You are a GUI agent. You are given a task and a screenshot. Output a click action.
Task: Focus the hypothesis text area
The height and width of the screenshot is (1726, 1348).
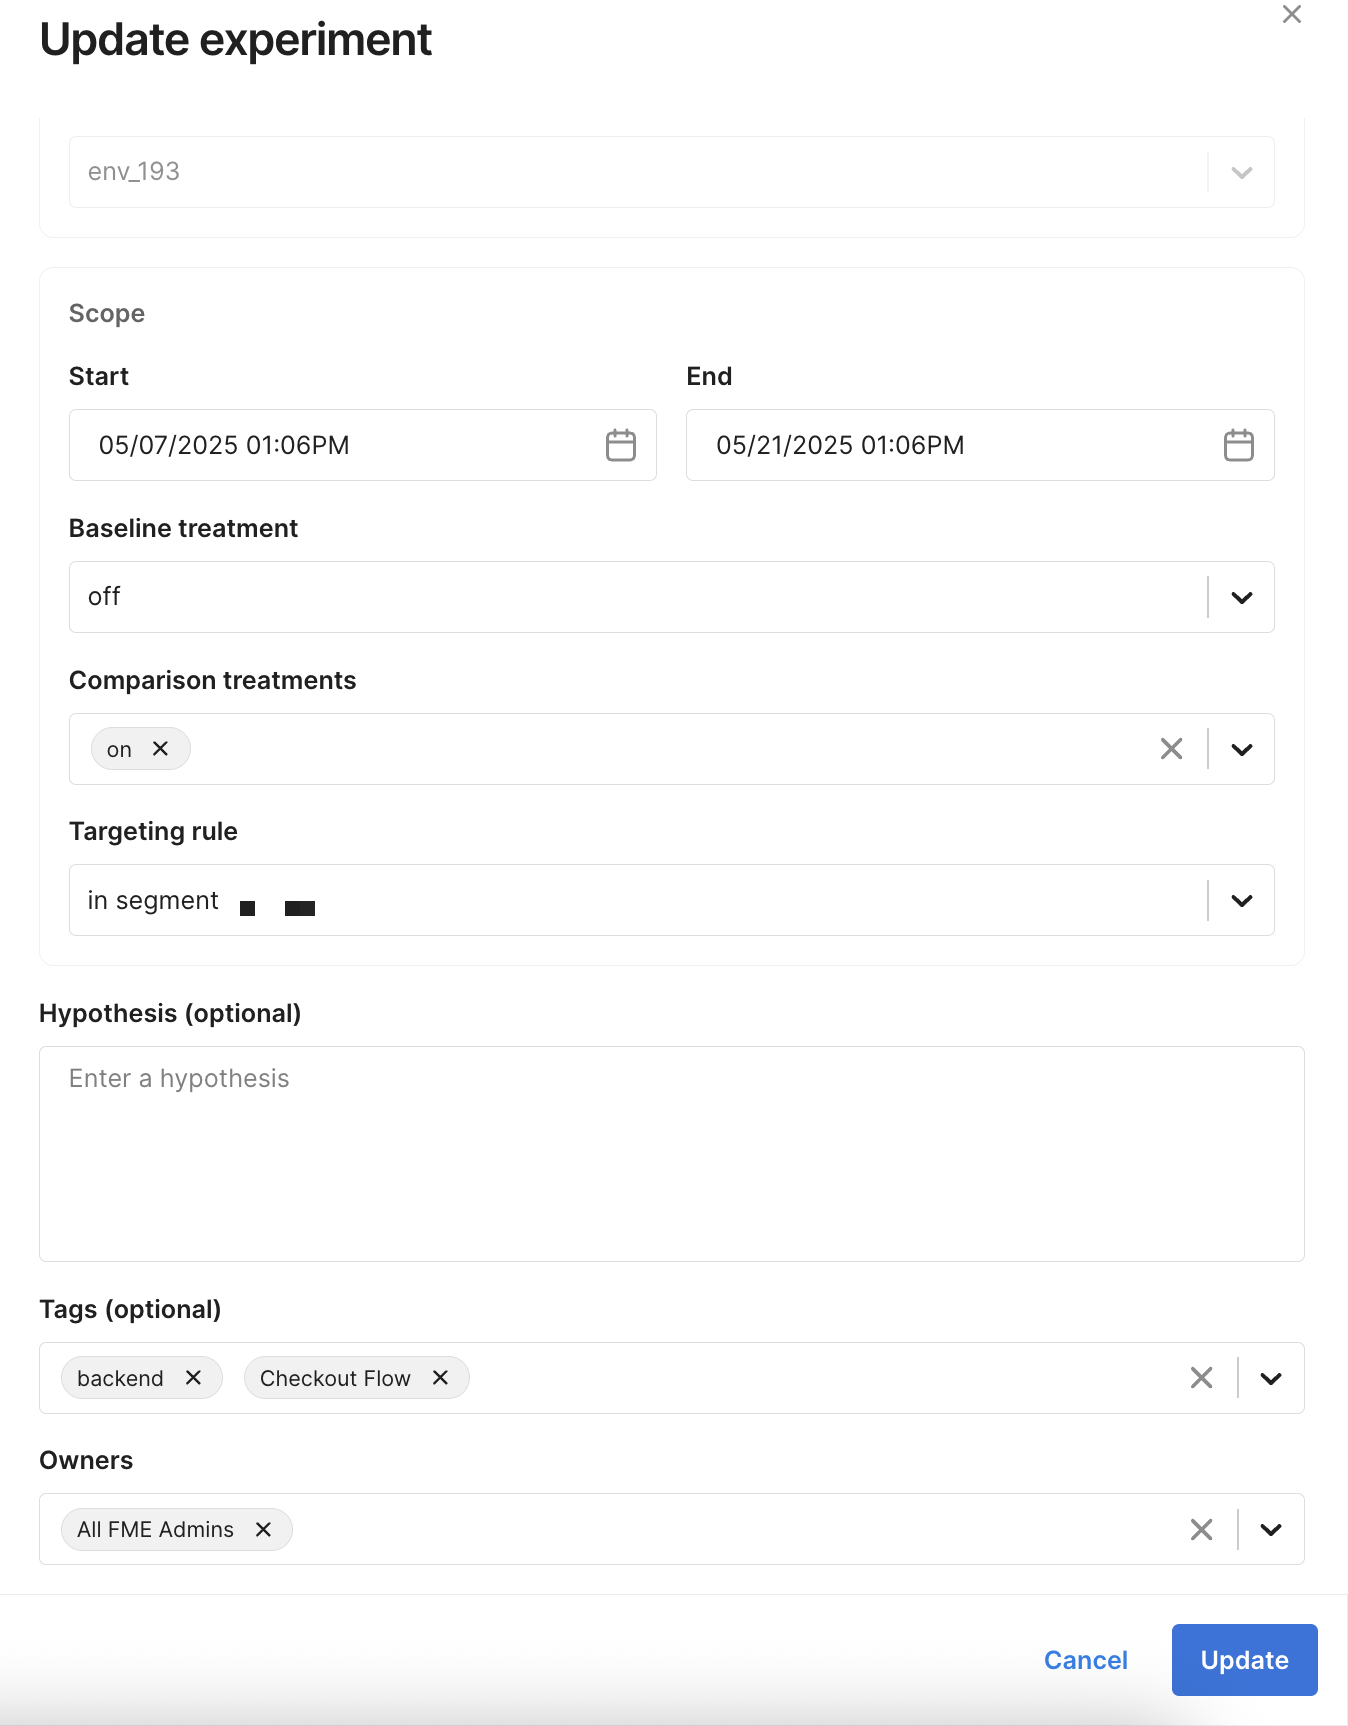click(671, 1153)
